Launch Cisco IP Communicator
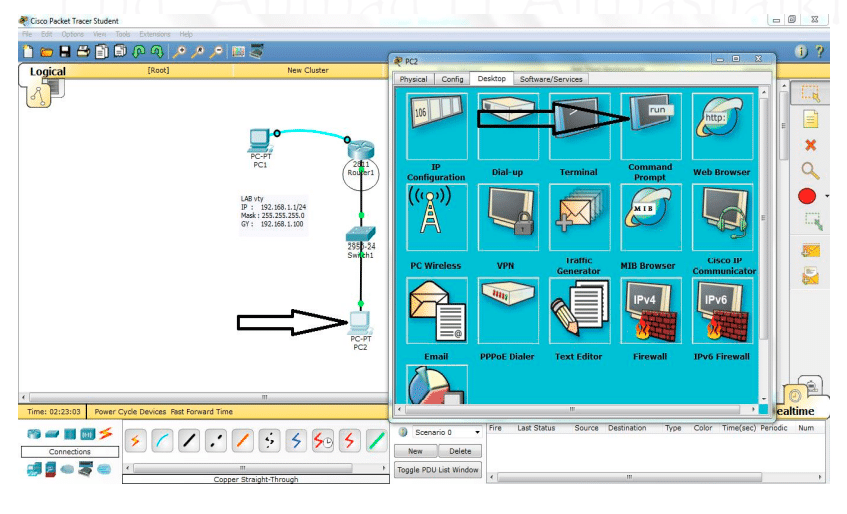The image size is (847, 514). coord(722,217)
